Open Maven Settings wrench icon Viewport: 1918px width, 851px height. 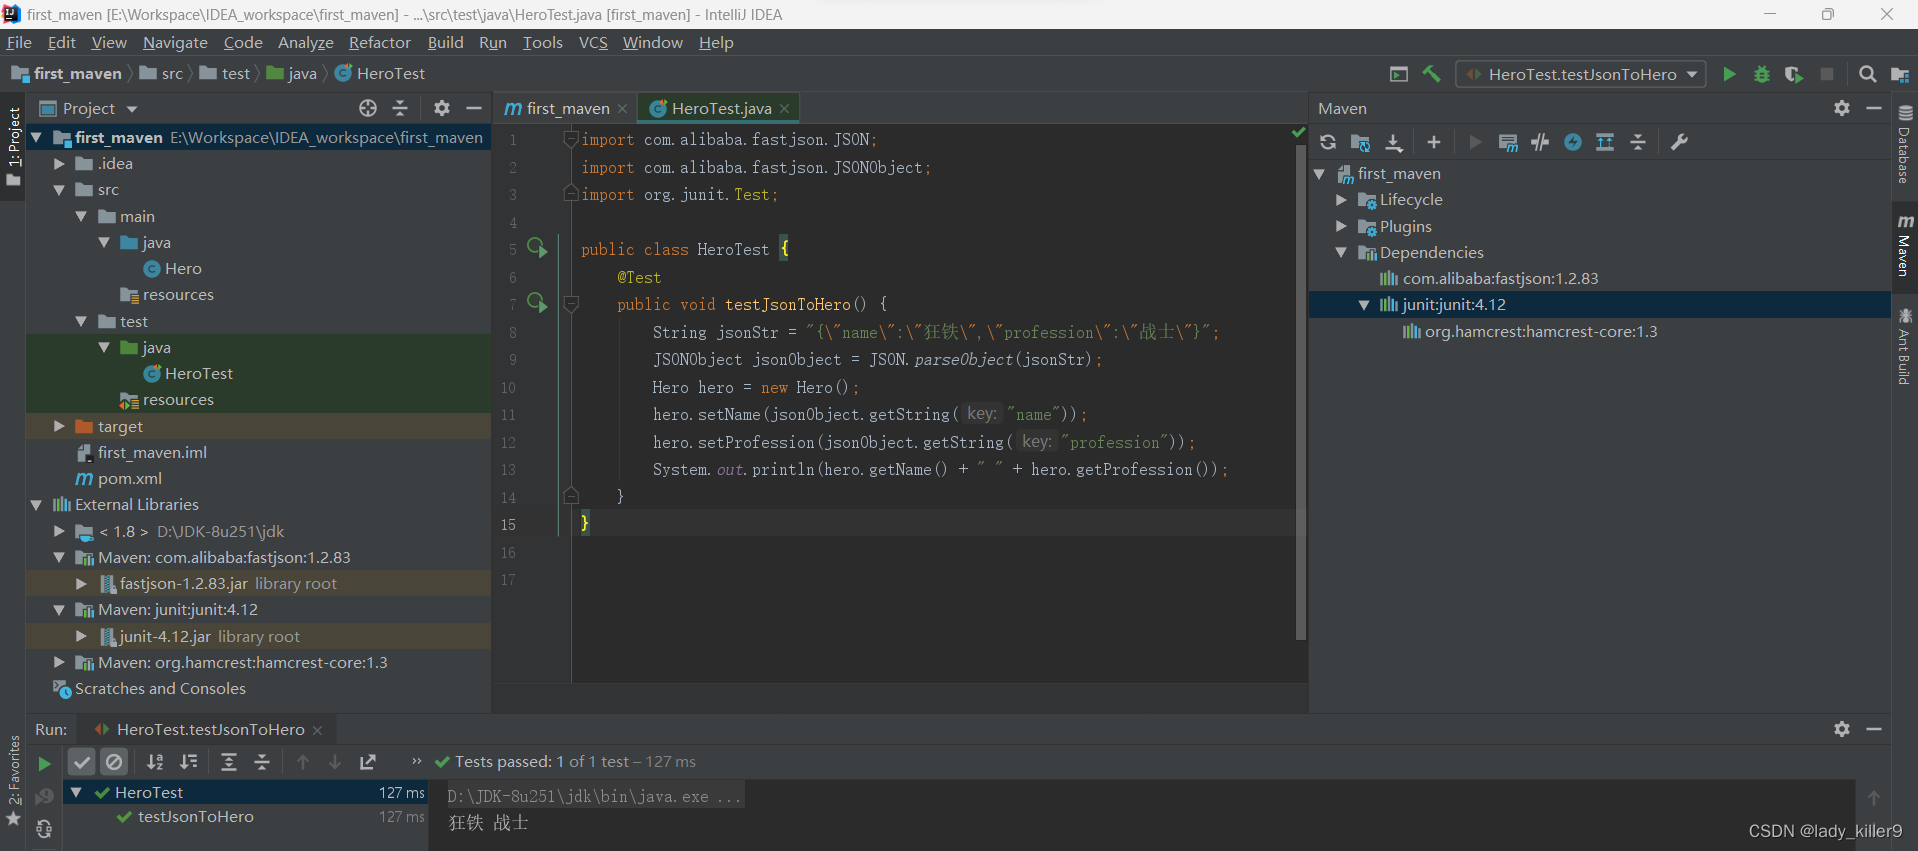click(1680, 142)
